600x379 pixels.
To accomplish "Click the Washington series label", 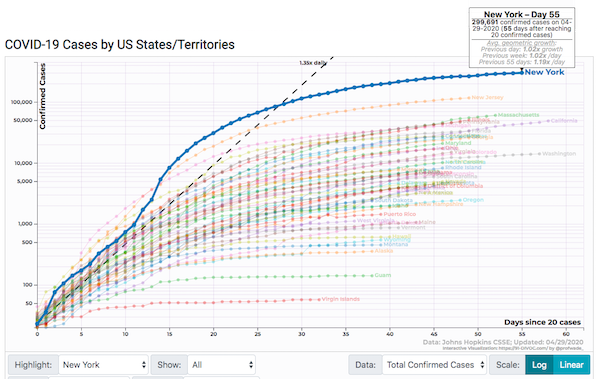I will click(x=559, y=154).
